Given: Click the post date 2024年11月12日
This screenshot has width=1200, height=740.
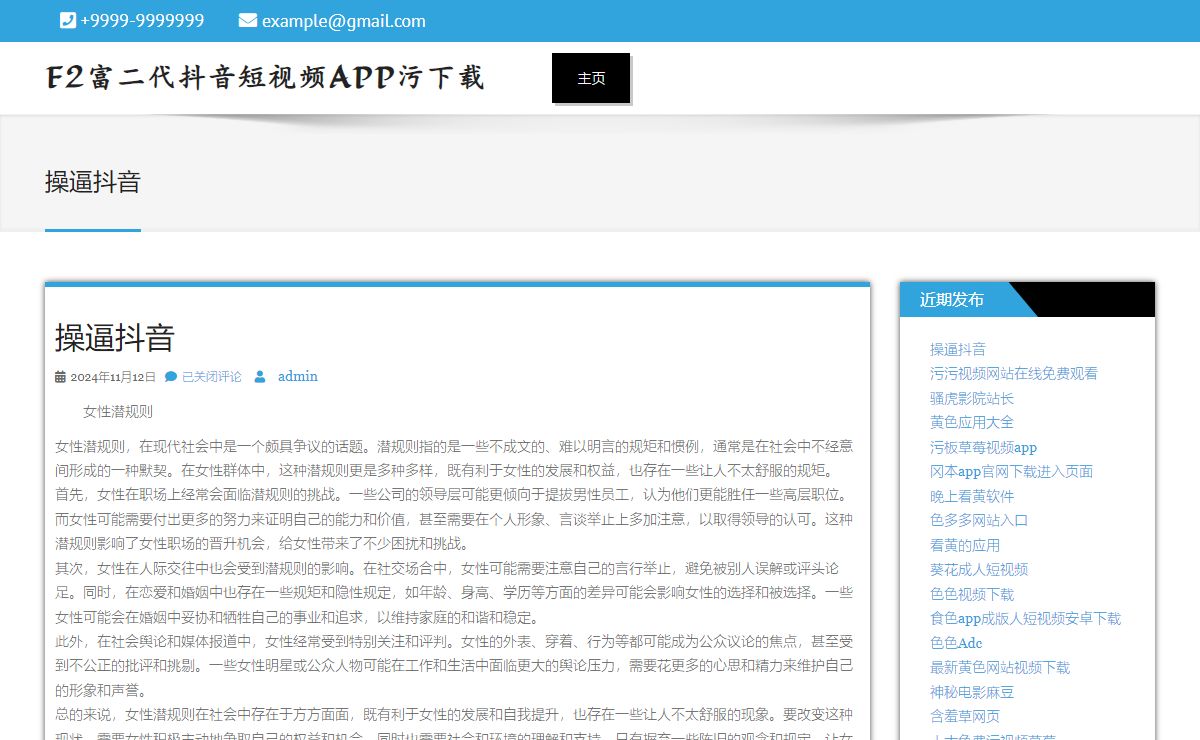Looking at the screenshot, I should (x=113, y=377).
